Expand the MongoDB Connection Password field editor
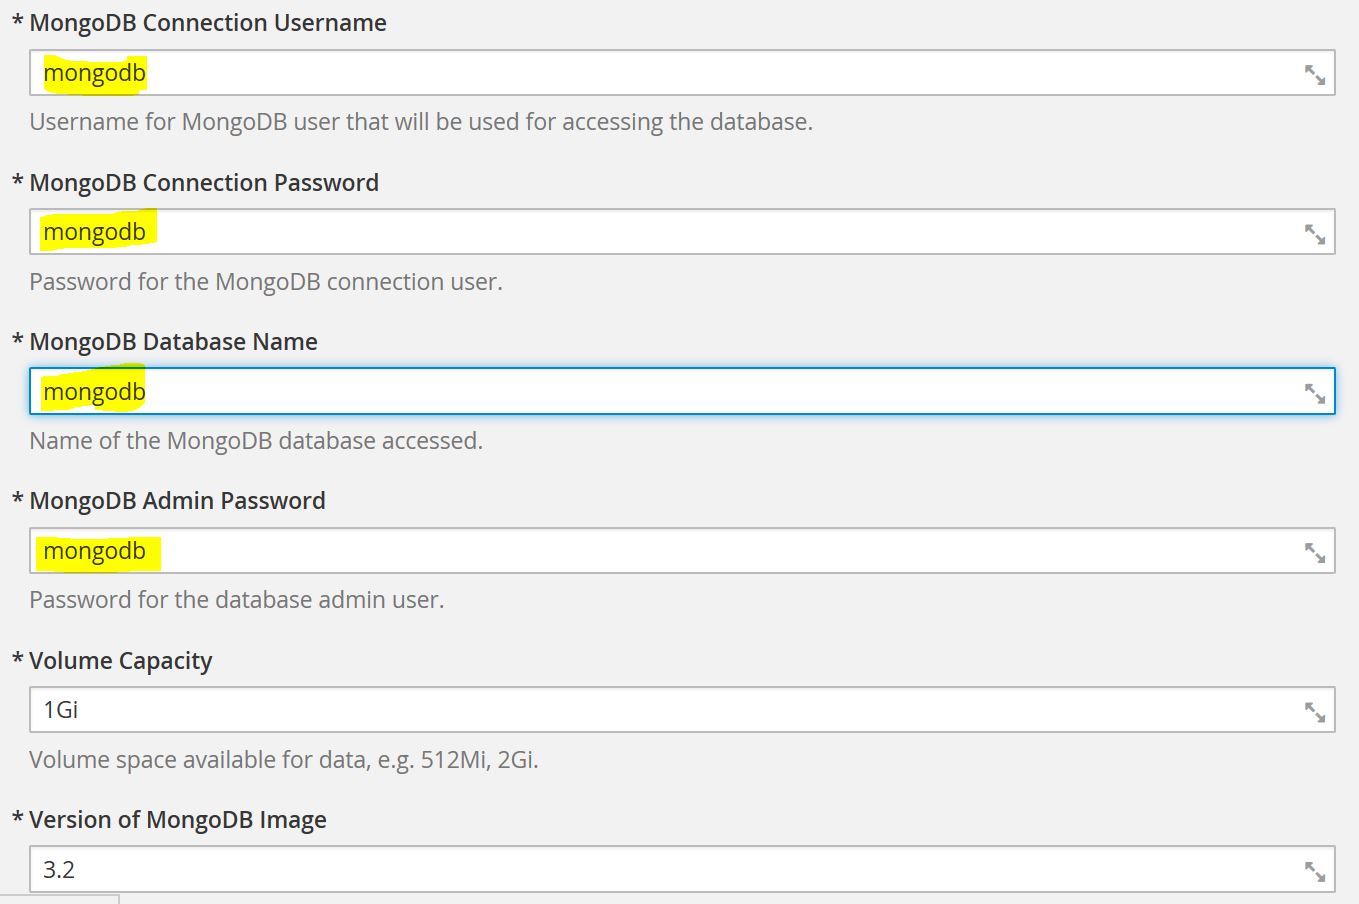 point(1314,234)
